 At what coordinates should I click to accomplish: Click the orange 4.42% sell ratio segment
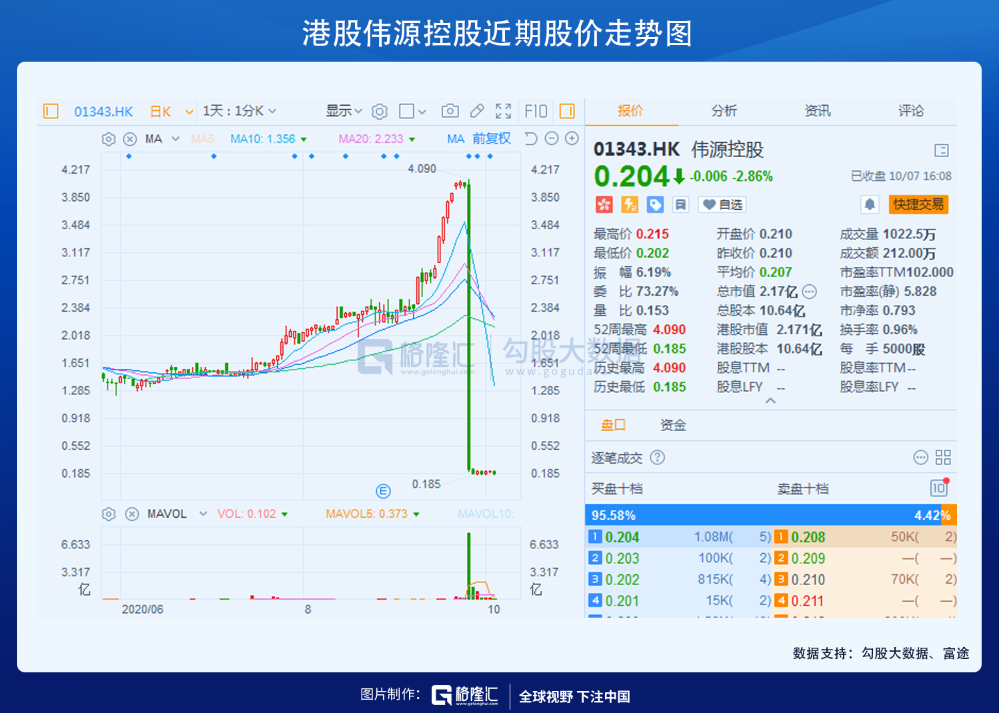coord(949,515)
